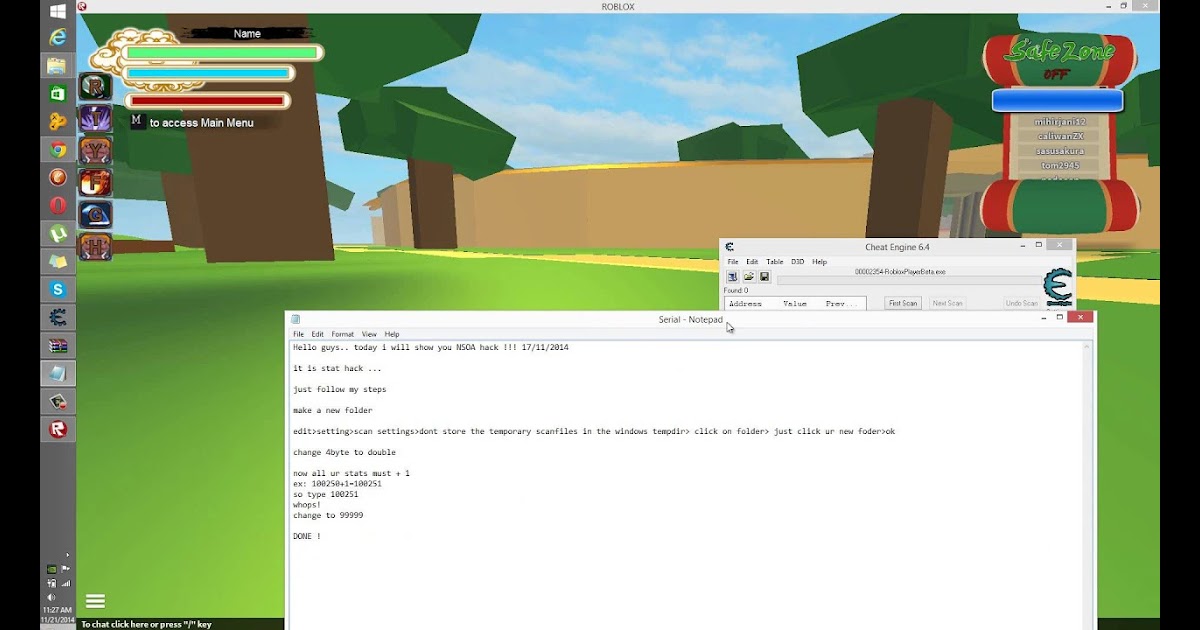
Task: Click Cheat Engine save floppy icon
Action: coord(764,276)
